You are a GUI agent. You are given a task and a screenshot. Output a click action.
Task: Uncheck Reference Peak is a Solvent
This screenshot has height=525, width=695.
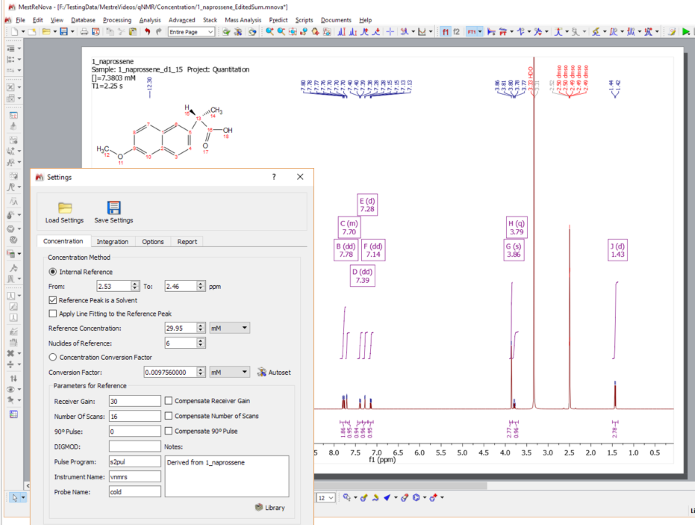point(53,300)
